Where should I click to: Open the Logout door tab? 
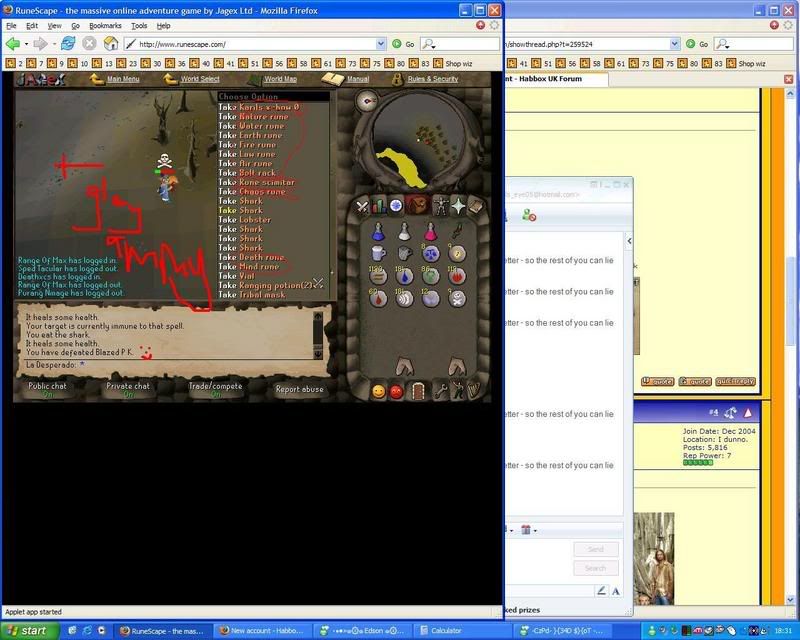click(x=418, y=391)
